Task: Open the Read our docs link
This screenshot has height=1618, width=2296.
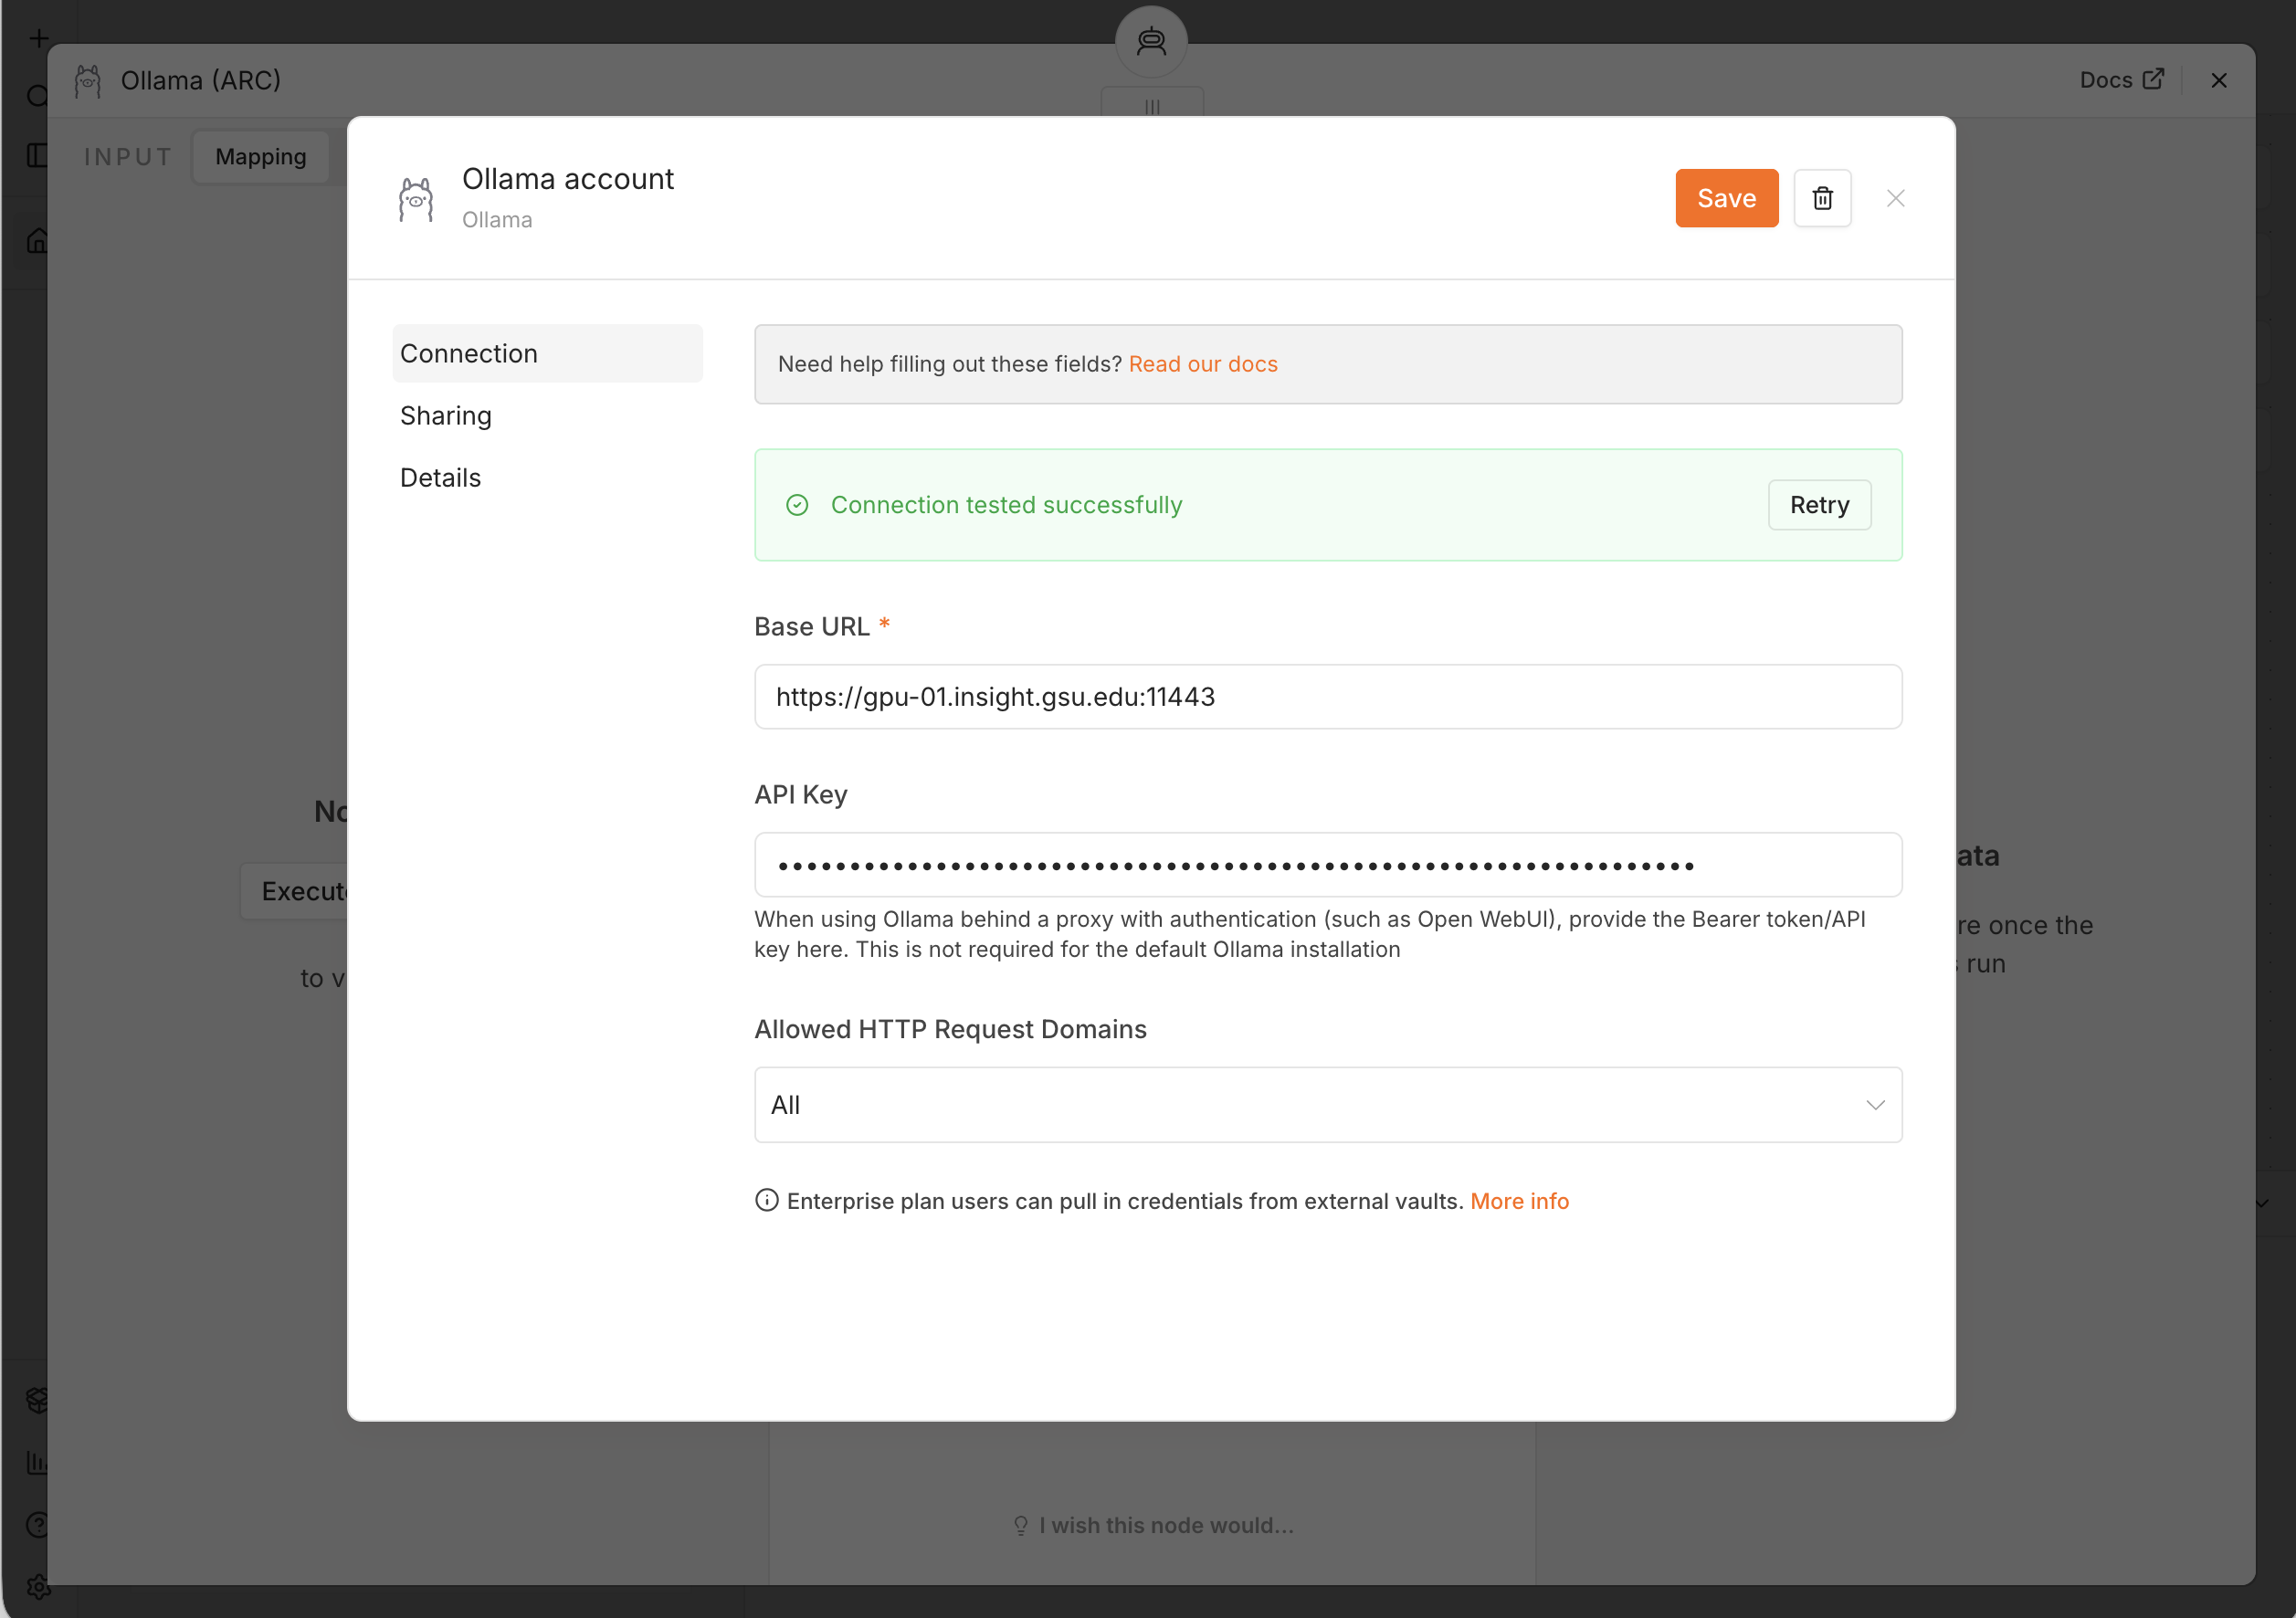Action: point(1203,364)
